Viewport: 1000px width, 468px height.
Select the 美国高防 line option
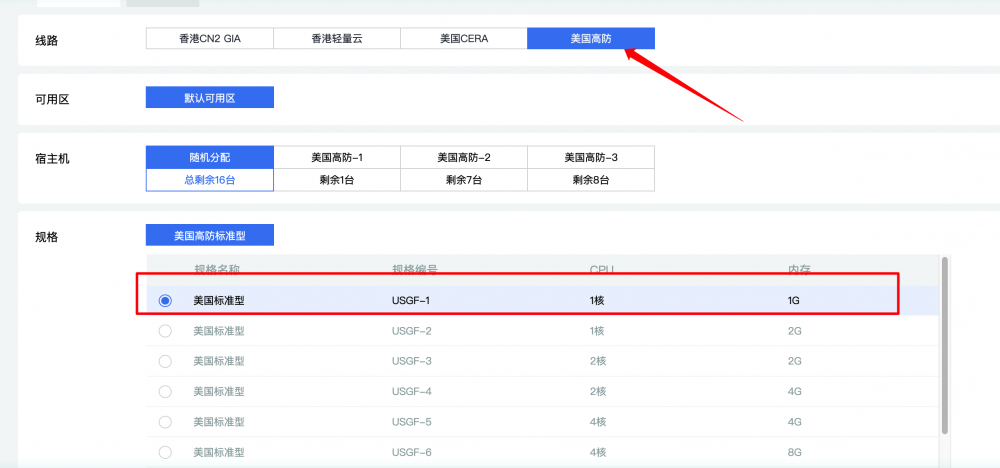(590, 38)
